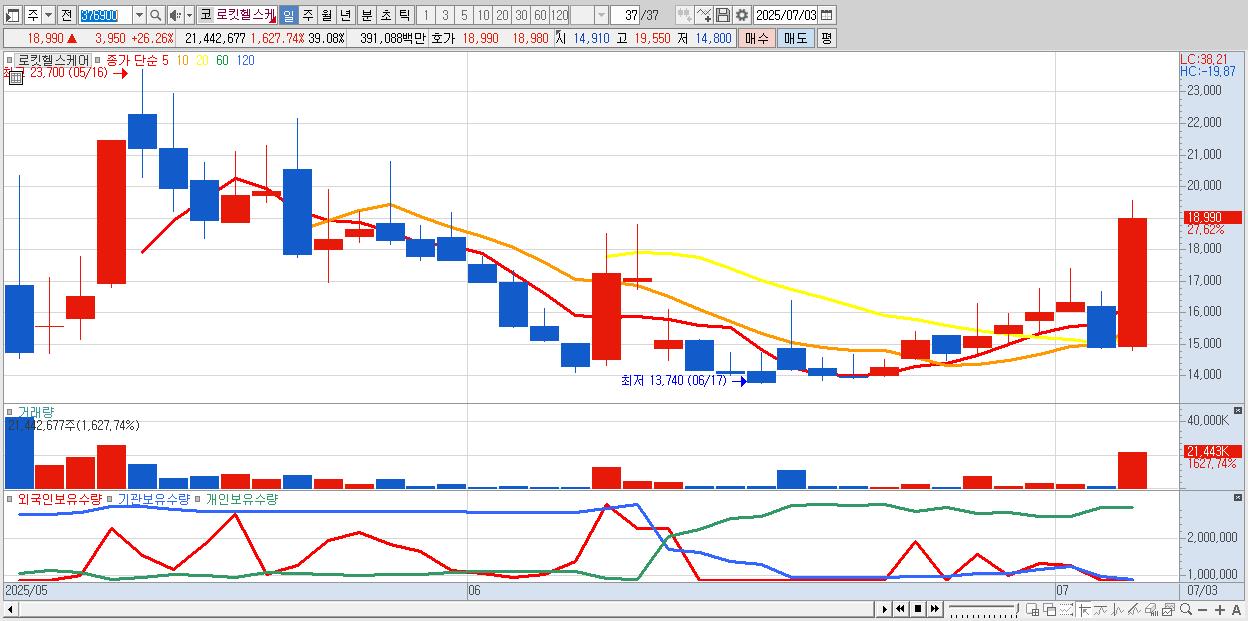
Task: Select the 초 (second) period button
Action: pos(385,15)
